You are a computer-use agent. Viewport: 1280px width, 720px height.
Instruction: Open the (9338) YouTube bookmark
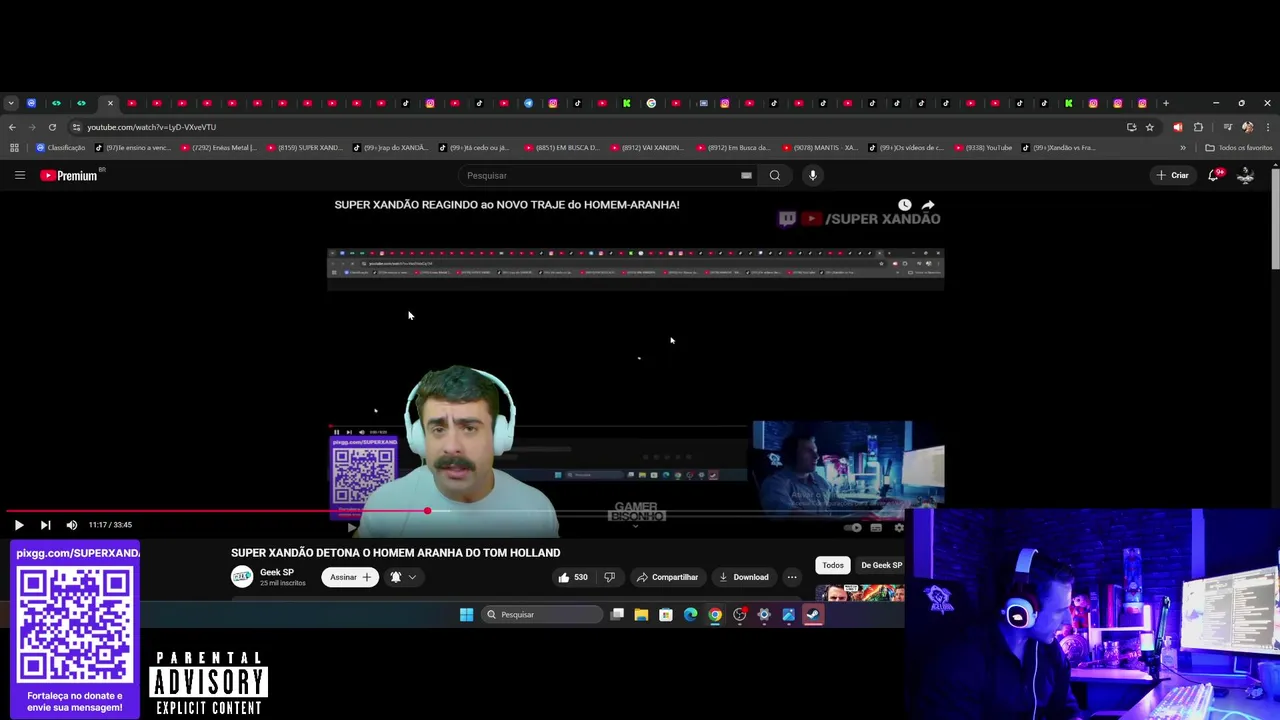984,148
